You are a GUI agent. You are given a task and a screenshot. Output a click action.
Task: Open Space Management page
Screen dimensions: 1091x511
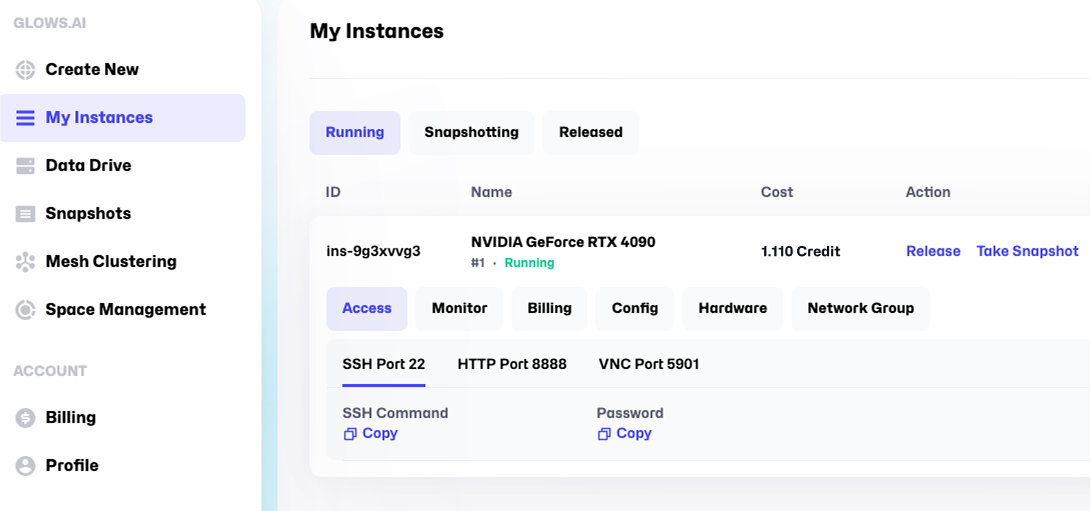[126, 310]
